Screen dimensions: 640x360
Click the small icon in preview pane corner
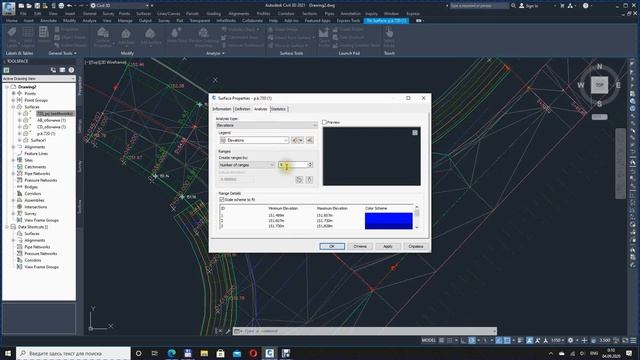tap(415, 133)
